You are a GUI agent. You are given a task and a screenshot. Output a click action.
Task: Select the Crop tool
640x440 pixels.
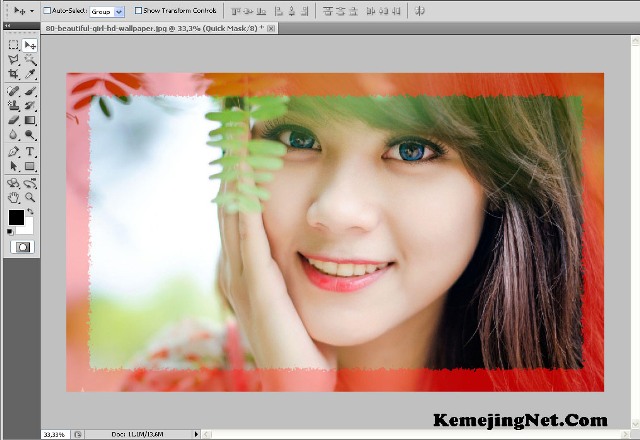coord(13,74)
